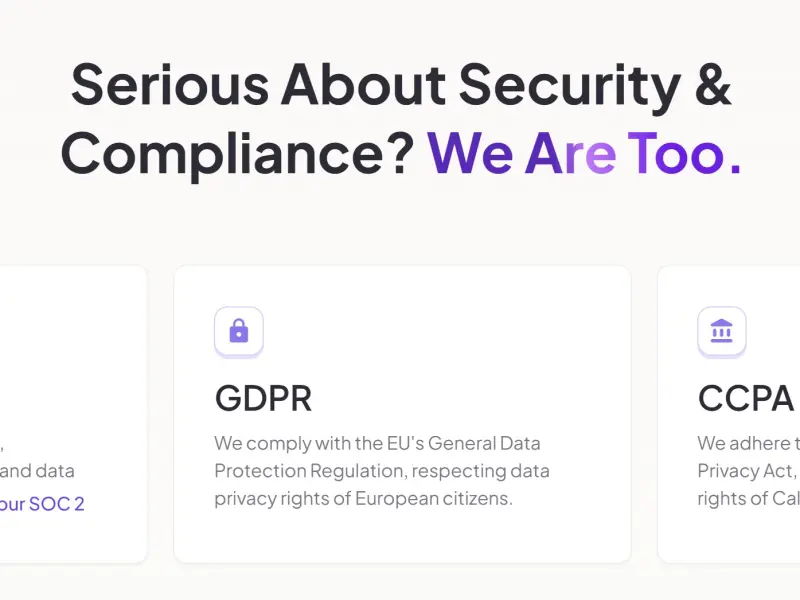Click the gradient 'We Are Too.' text
The height and width of the screenshot is (600, 800).
coord(584,153)
